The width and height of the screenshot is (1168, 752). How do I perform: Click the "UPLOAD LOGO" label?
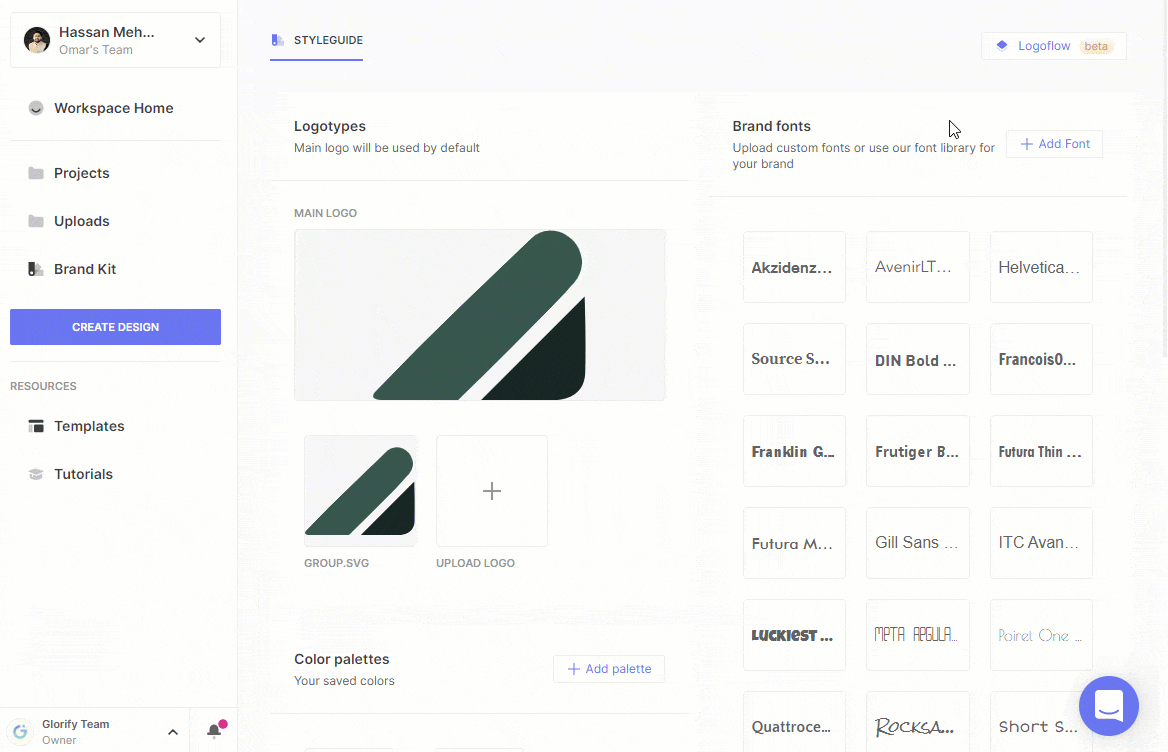475,564
